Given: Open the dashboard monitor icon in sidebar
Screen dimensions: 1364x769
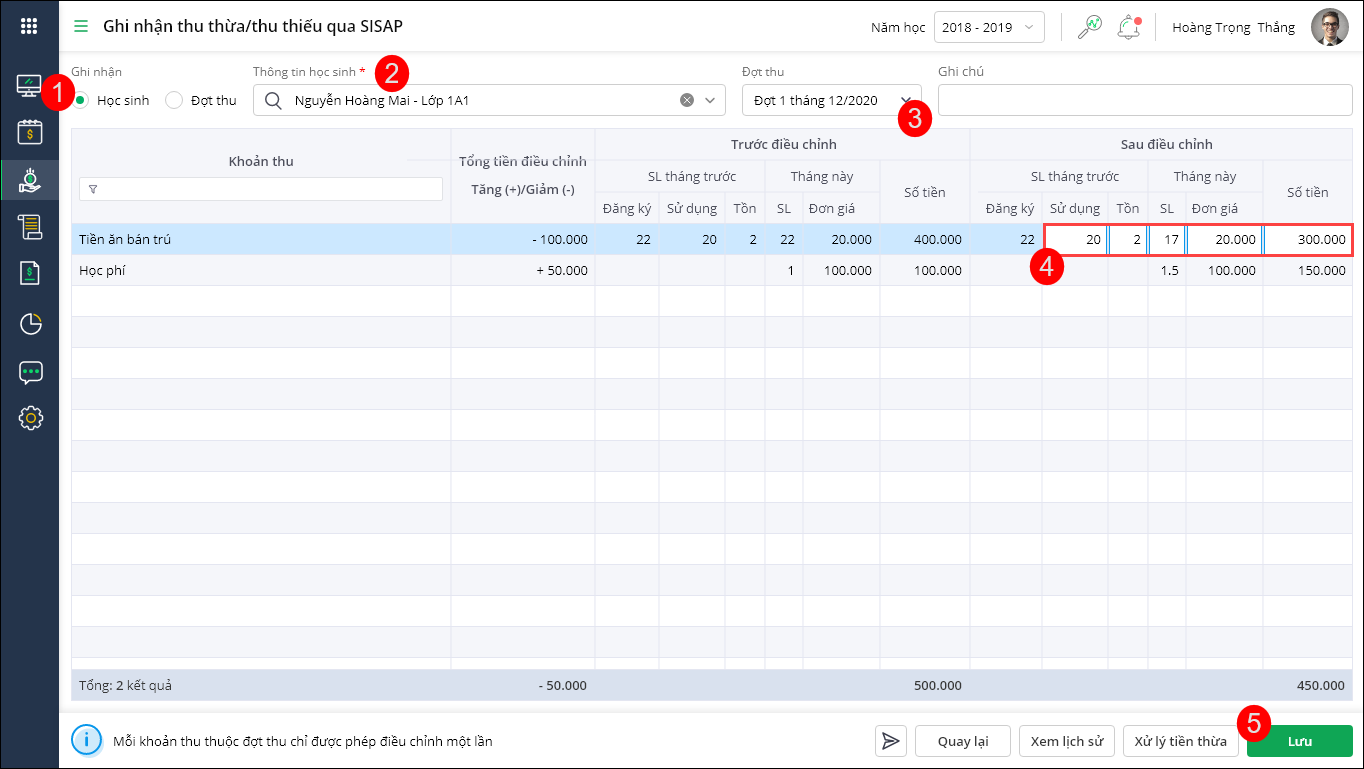Looking at the screenshot, I should click(30, 86).
